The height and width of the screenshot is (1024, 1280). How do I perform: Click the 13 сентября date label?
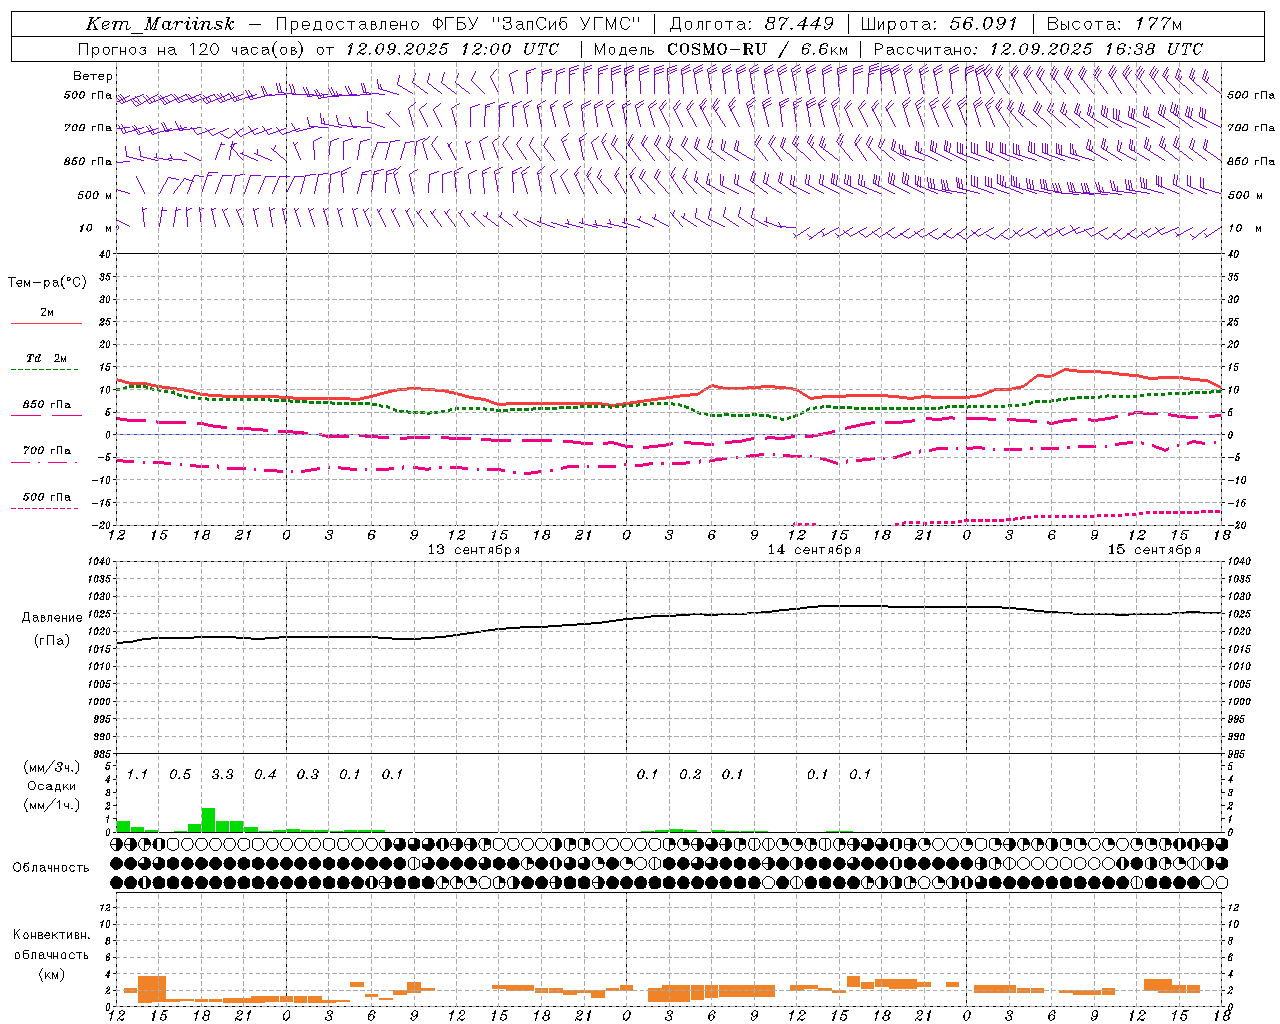click(x=474, y=549)
